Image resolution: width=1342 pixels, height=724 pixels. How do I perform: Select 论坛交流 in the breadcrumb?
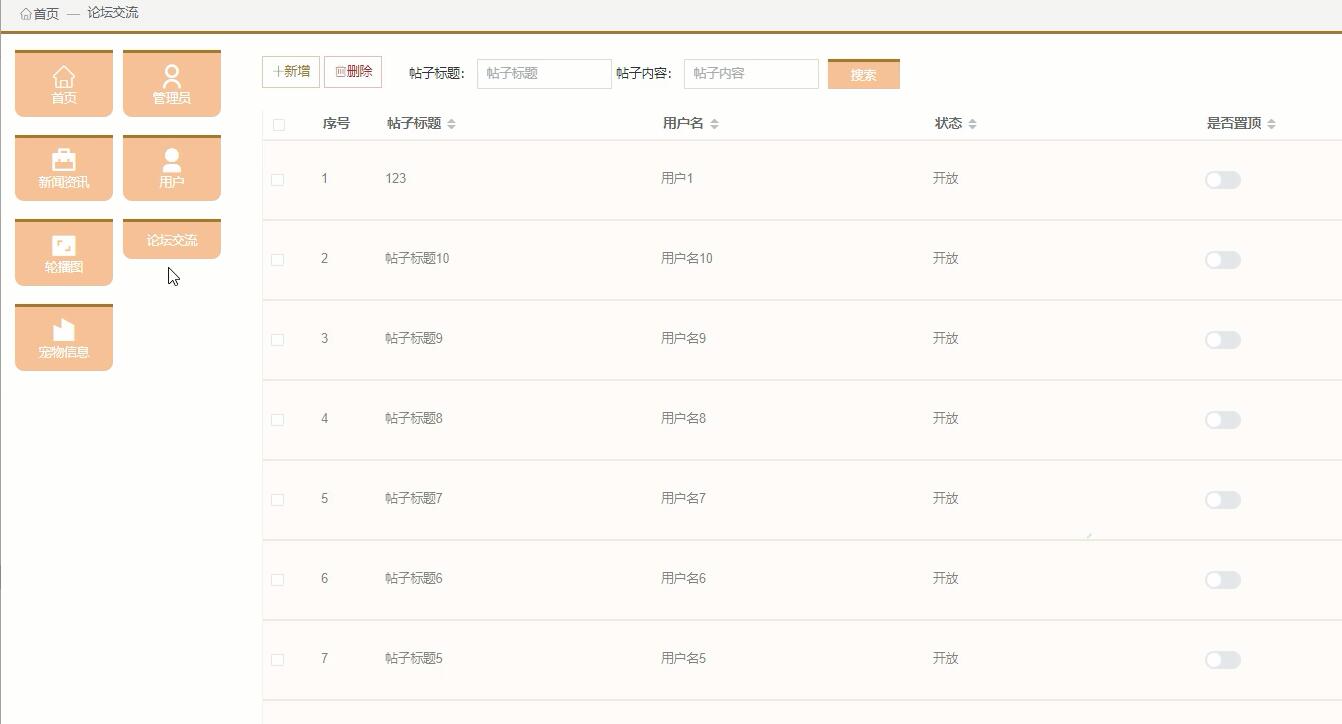[x=113, y=13]
